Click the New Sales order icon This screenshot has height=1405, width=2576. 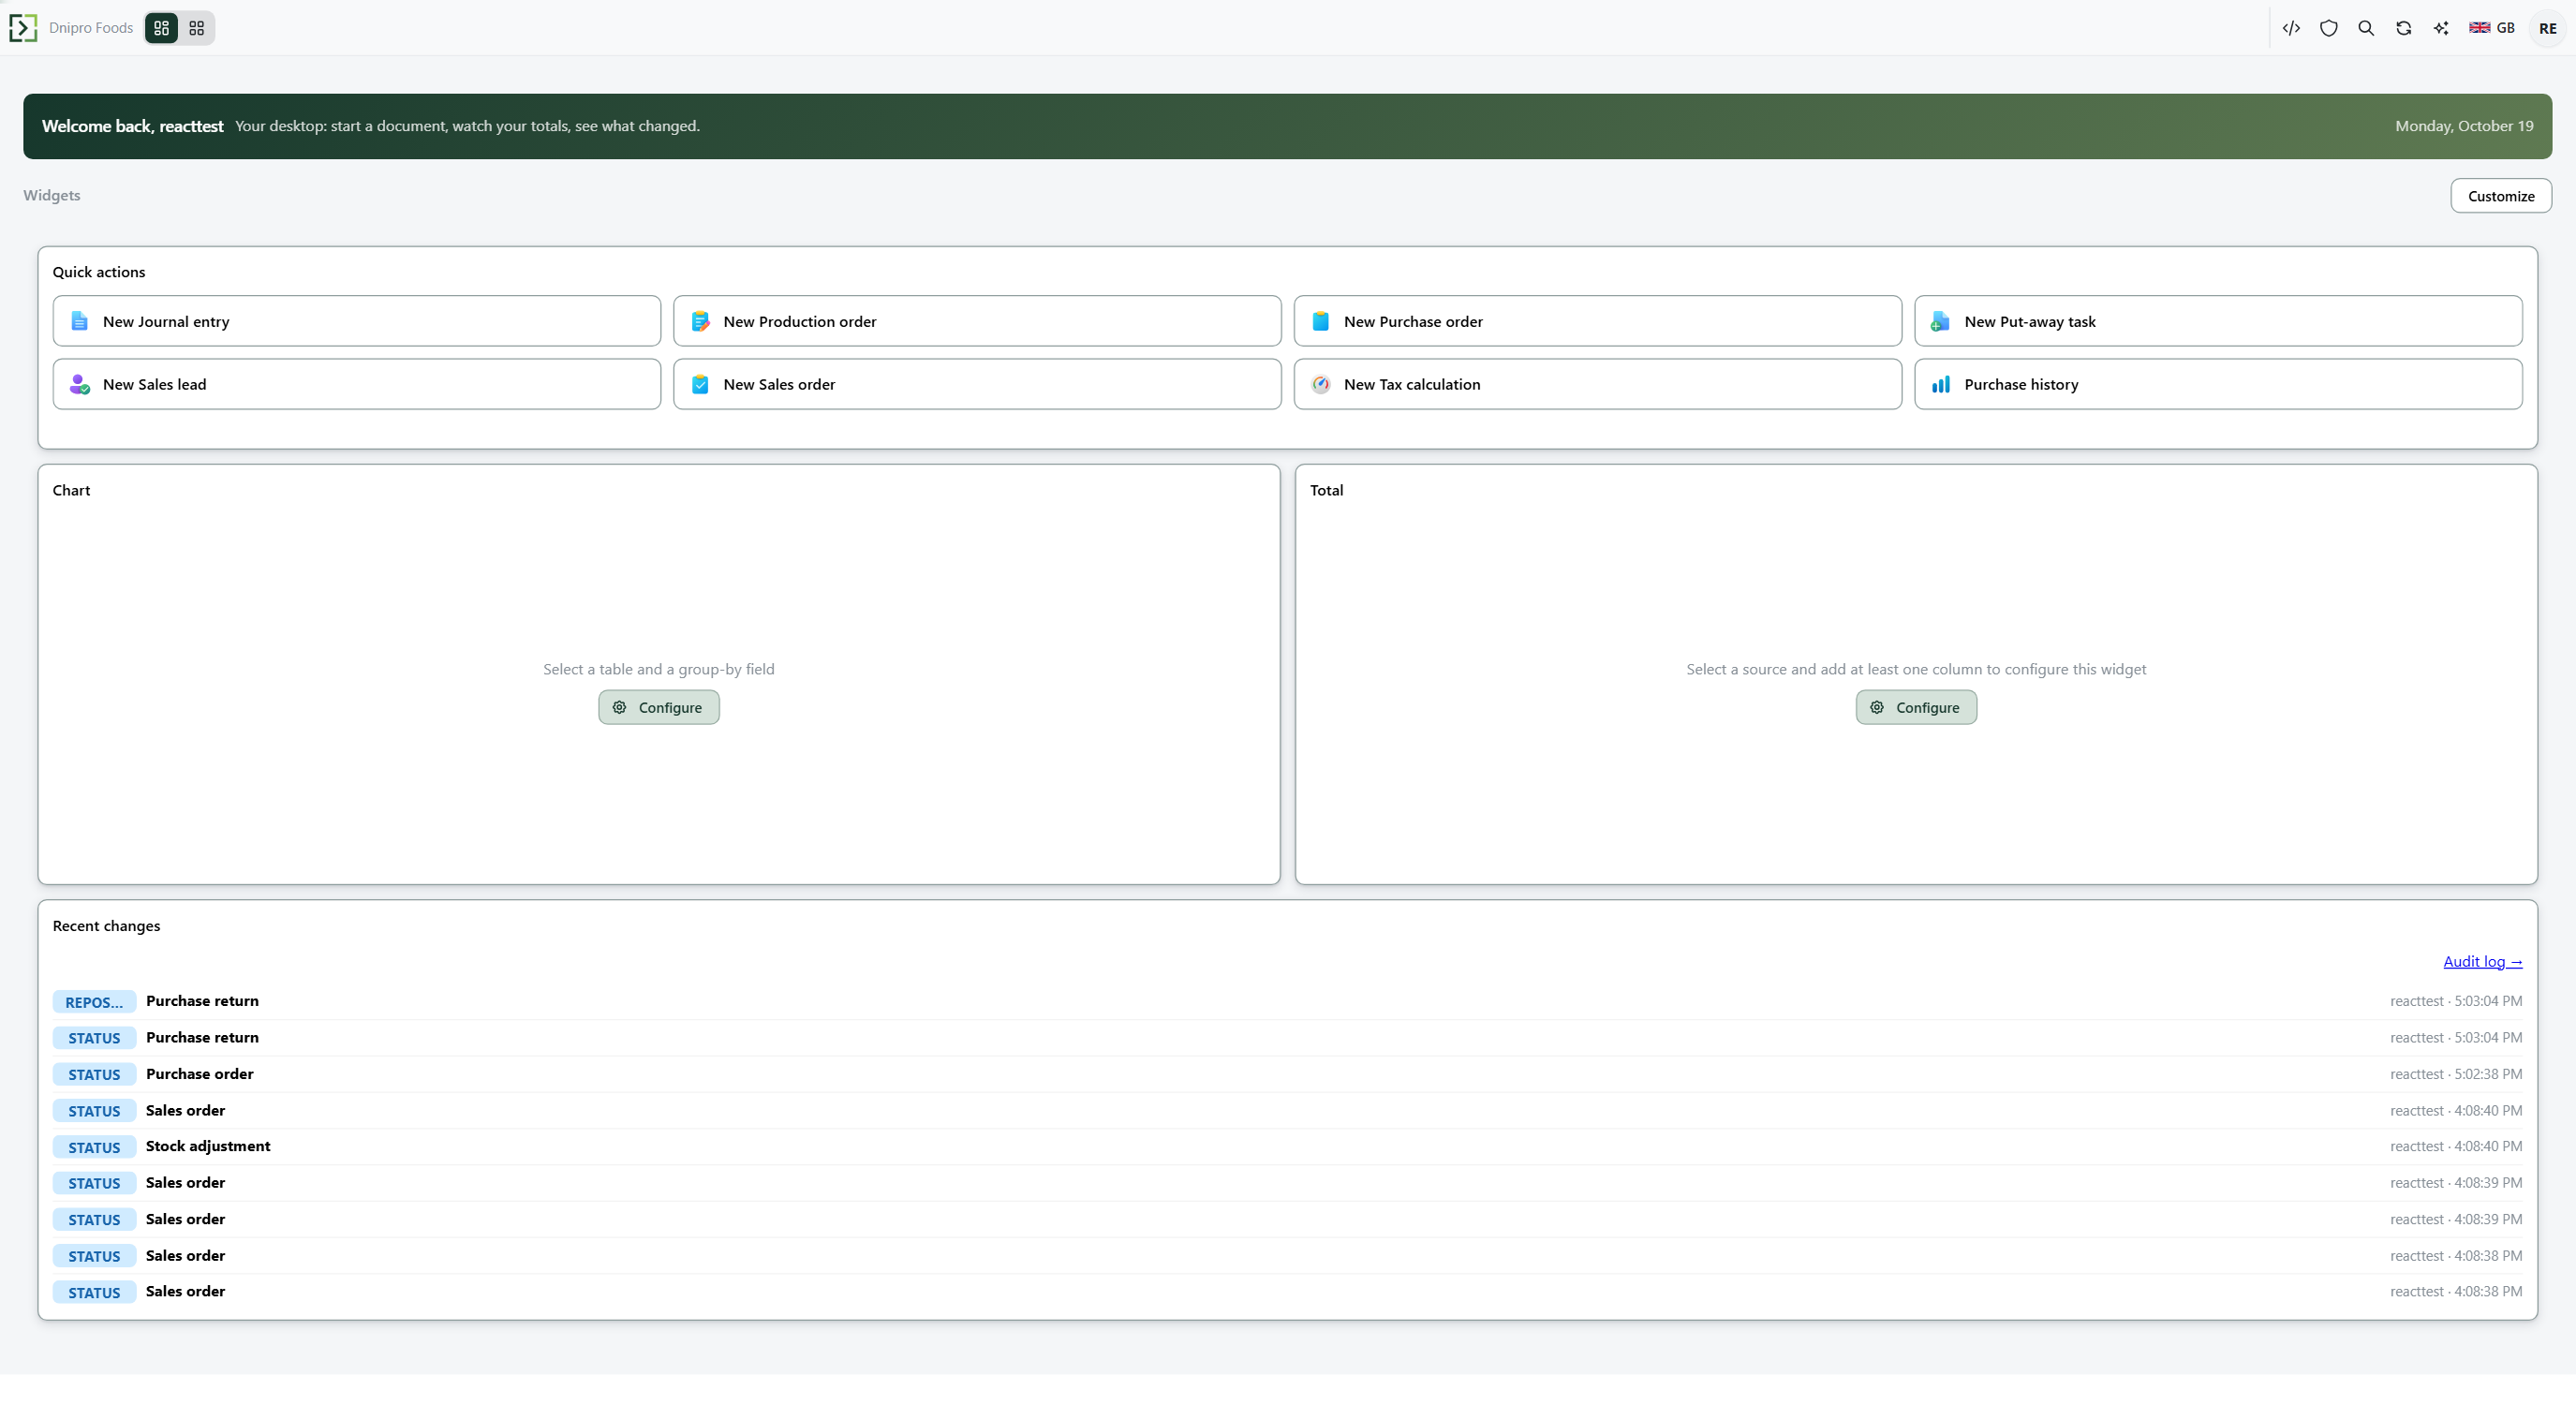coord(700,384)
